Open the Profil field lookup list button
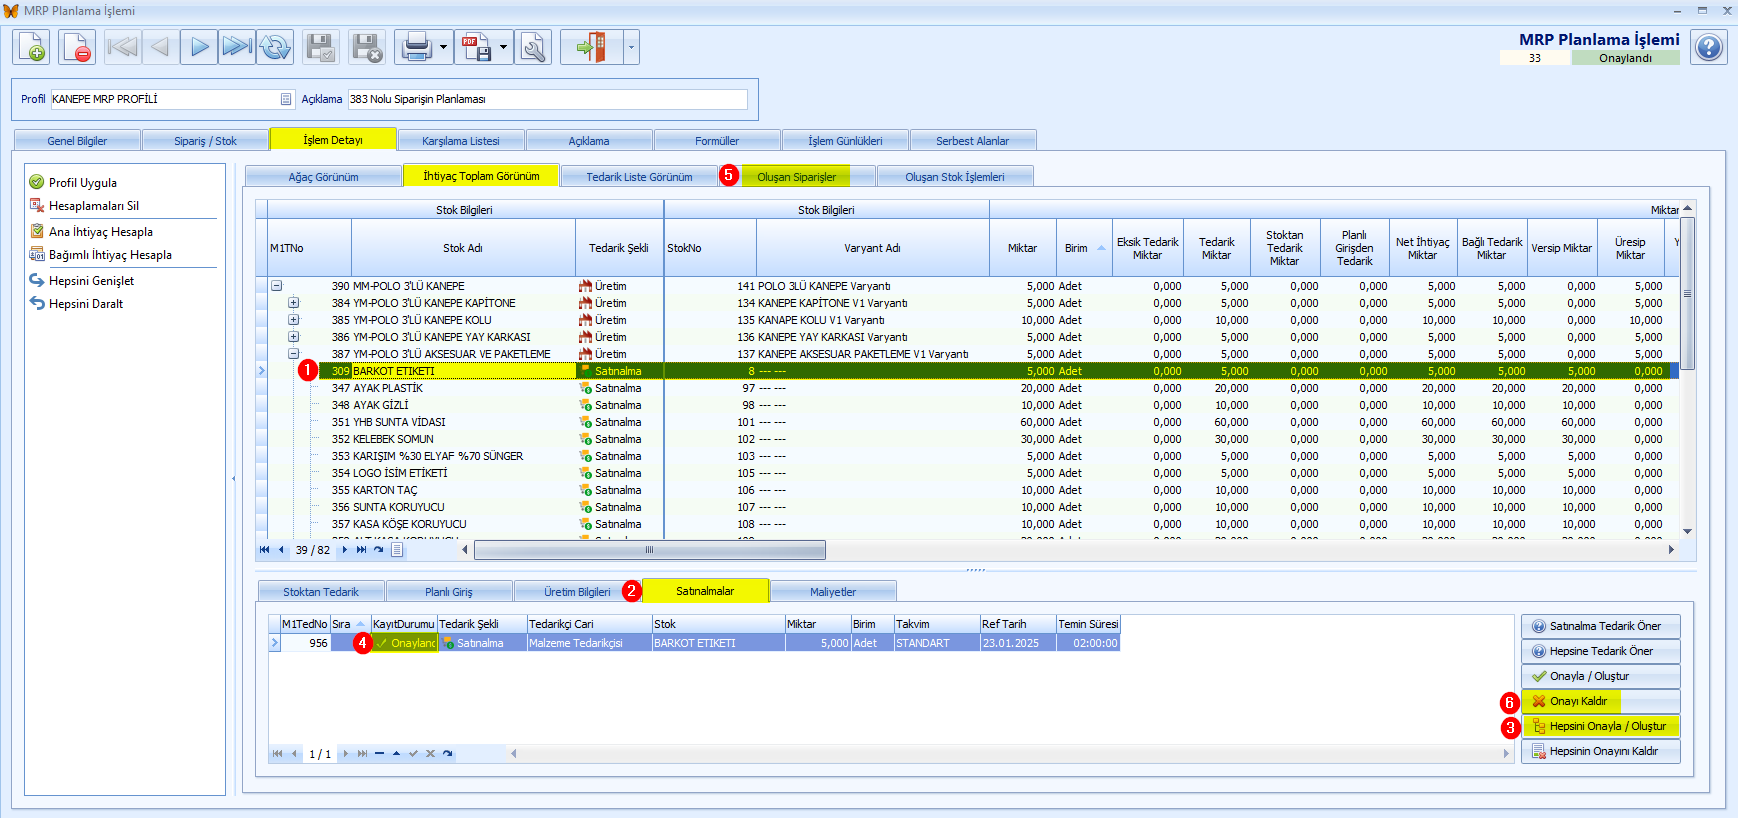The height and width of the screenshot is (818, 1738). click(286, 99)
